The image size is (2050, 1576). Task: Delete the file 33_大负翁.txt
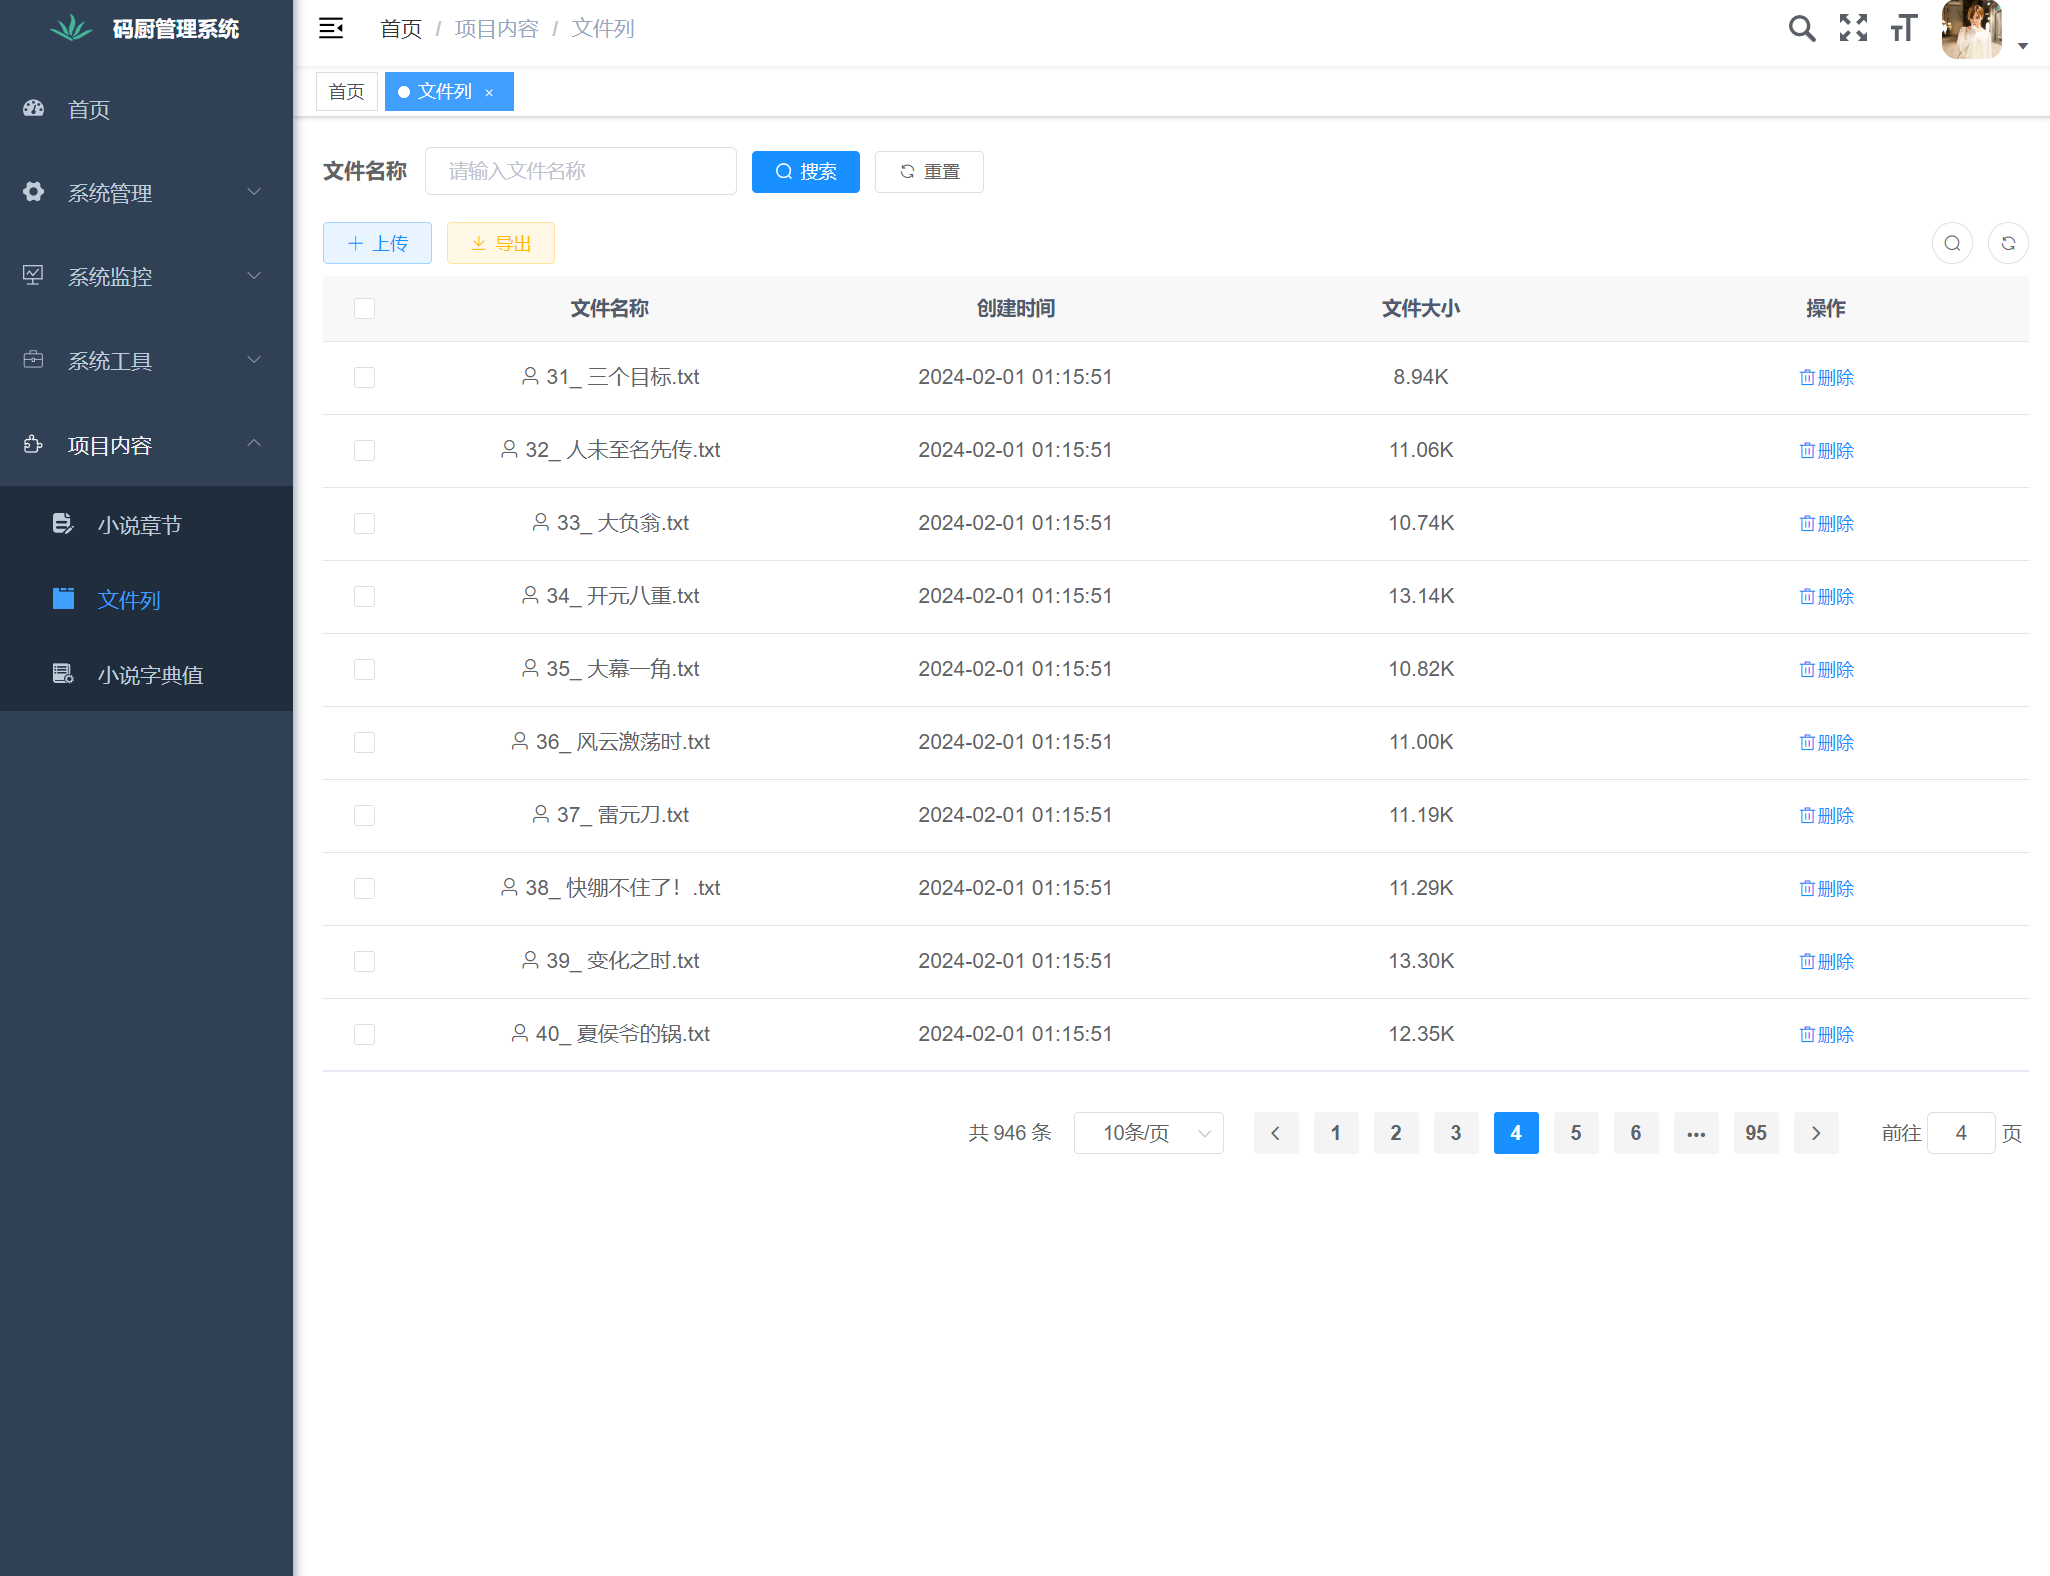coord(1826,524)
